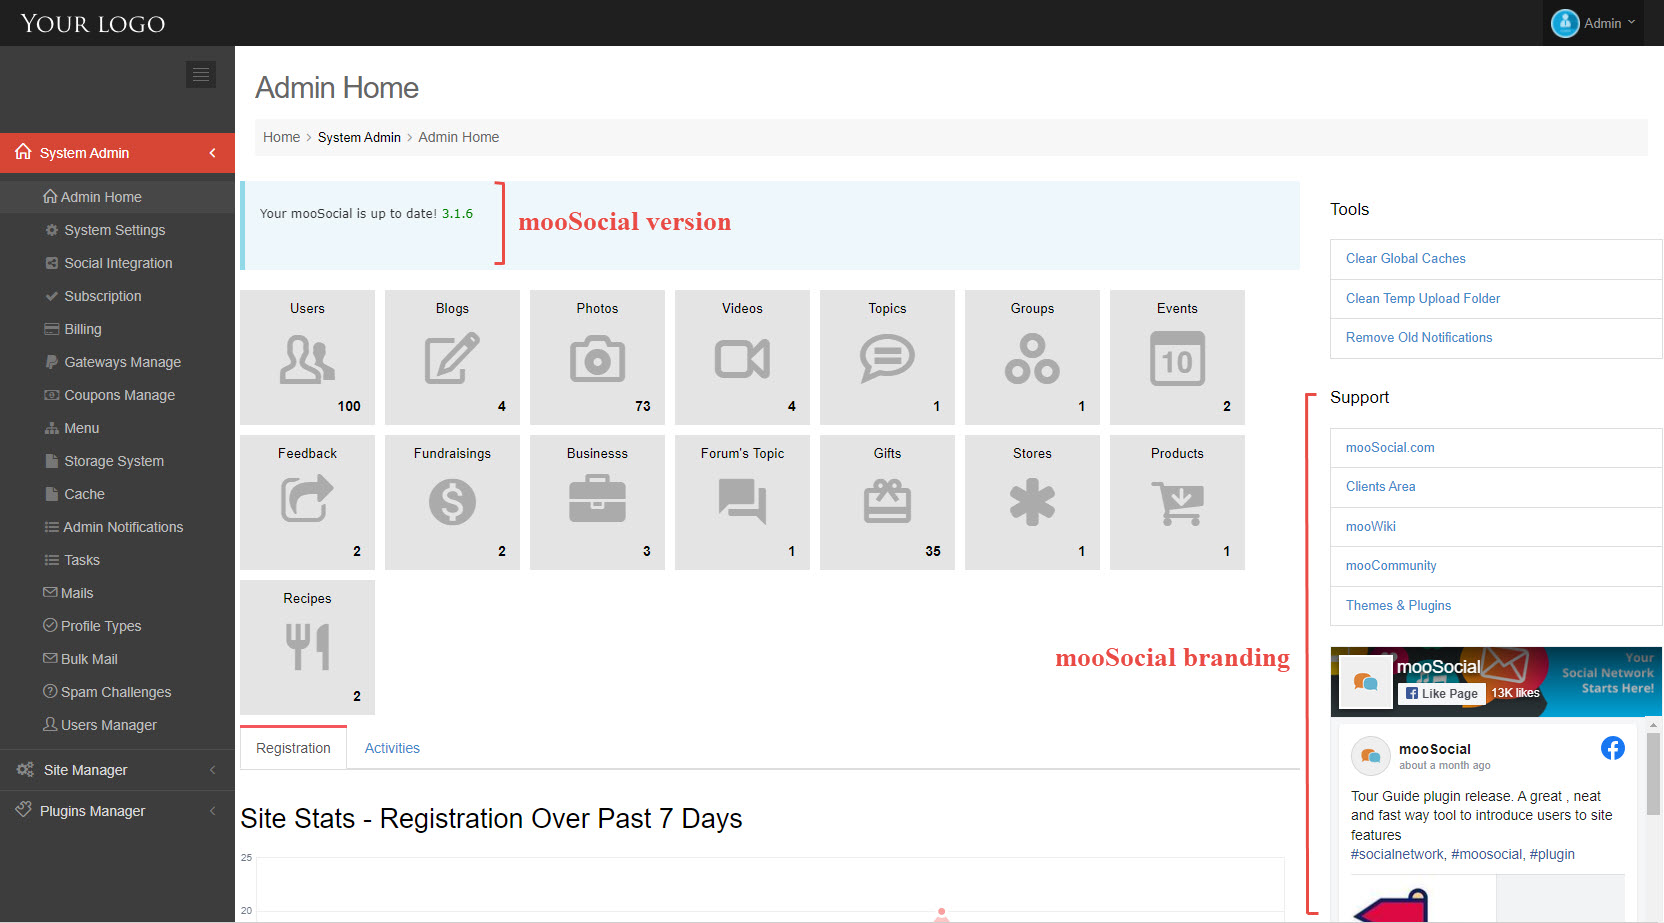Click the System Admin home icon
This screenshot has height=923, width=1664.
pyautogui.click(x=23, y=152)
